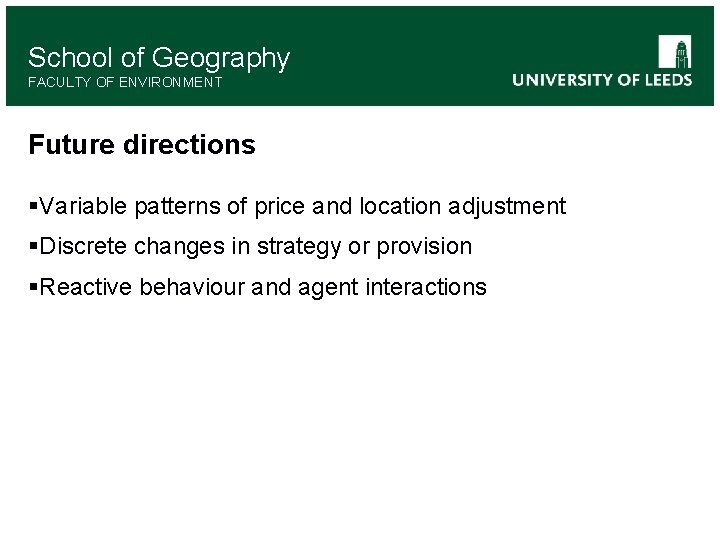Click the bullet marker before 'Reactive behaviour'
The height and width of the screenshot is (540, 720).
[33, 287]
